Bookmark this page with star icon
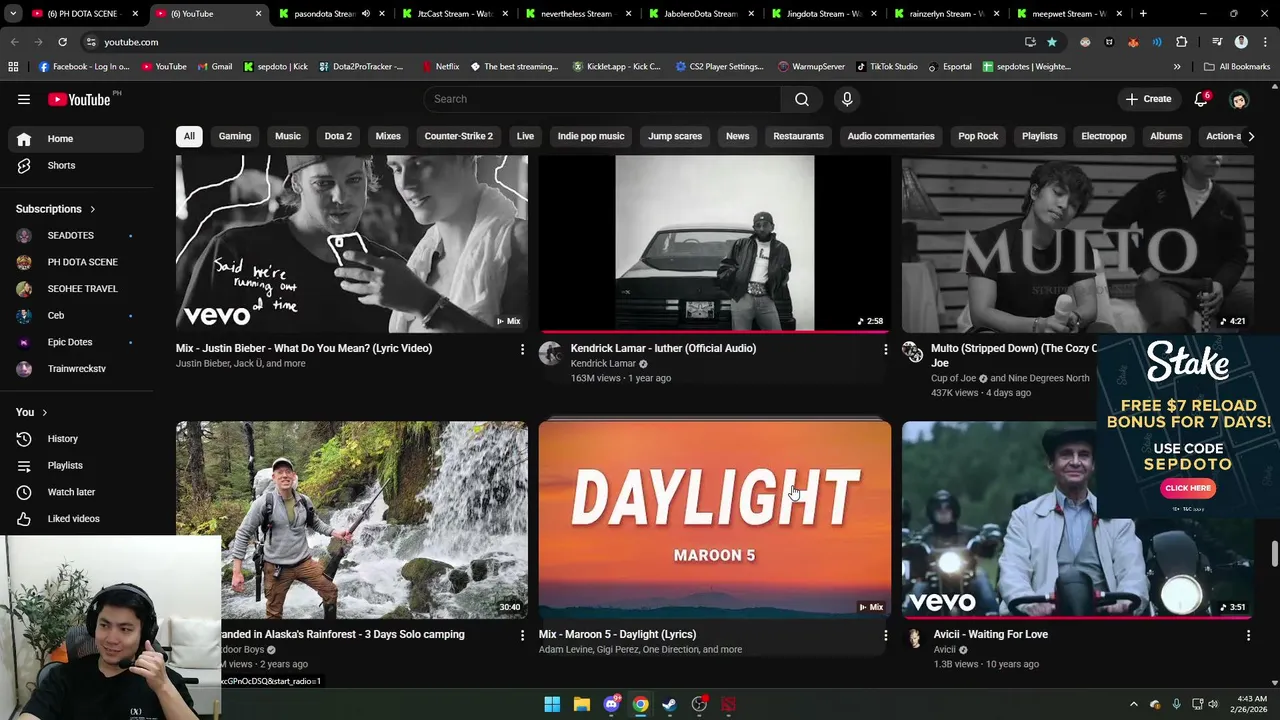This screenshot has width=1280, height=720. point(1052,42)
